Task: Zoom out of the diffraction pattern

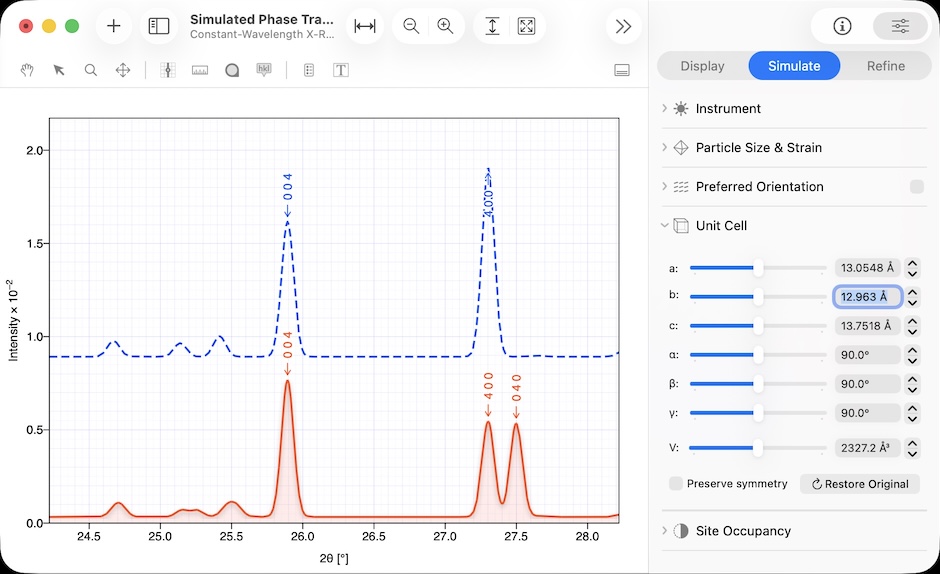Action: point(411,27)
